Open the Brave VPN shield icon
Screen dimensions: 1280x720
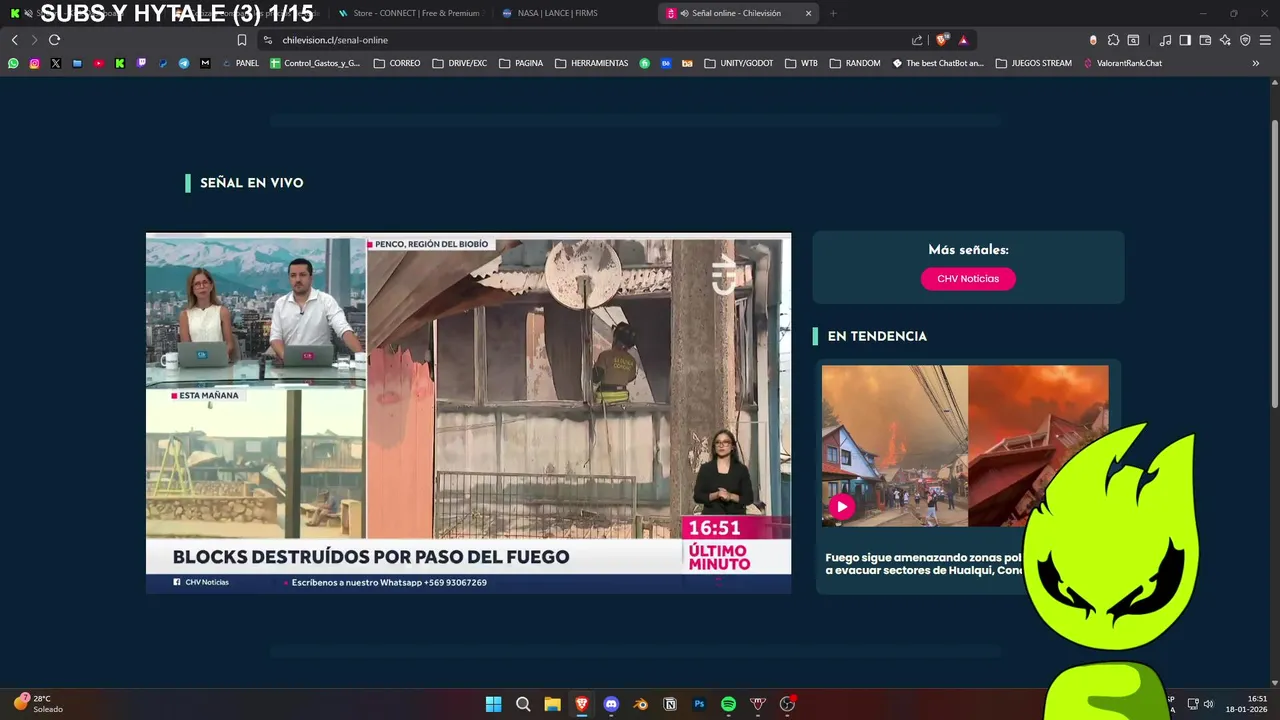click(x=1245, y=40)
